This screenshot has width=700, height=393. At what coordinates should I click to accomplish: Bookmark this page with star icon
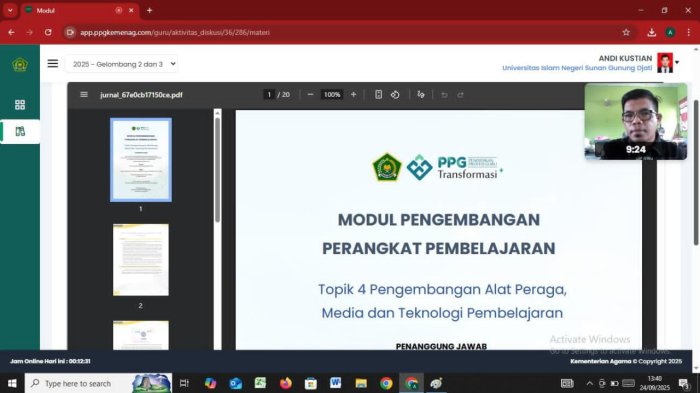(x=626, y=32)
